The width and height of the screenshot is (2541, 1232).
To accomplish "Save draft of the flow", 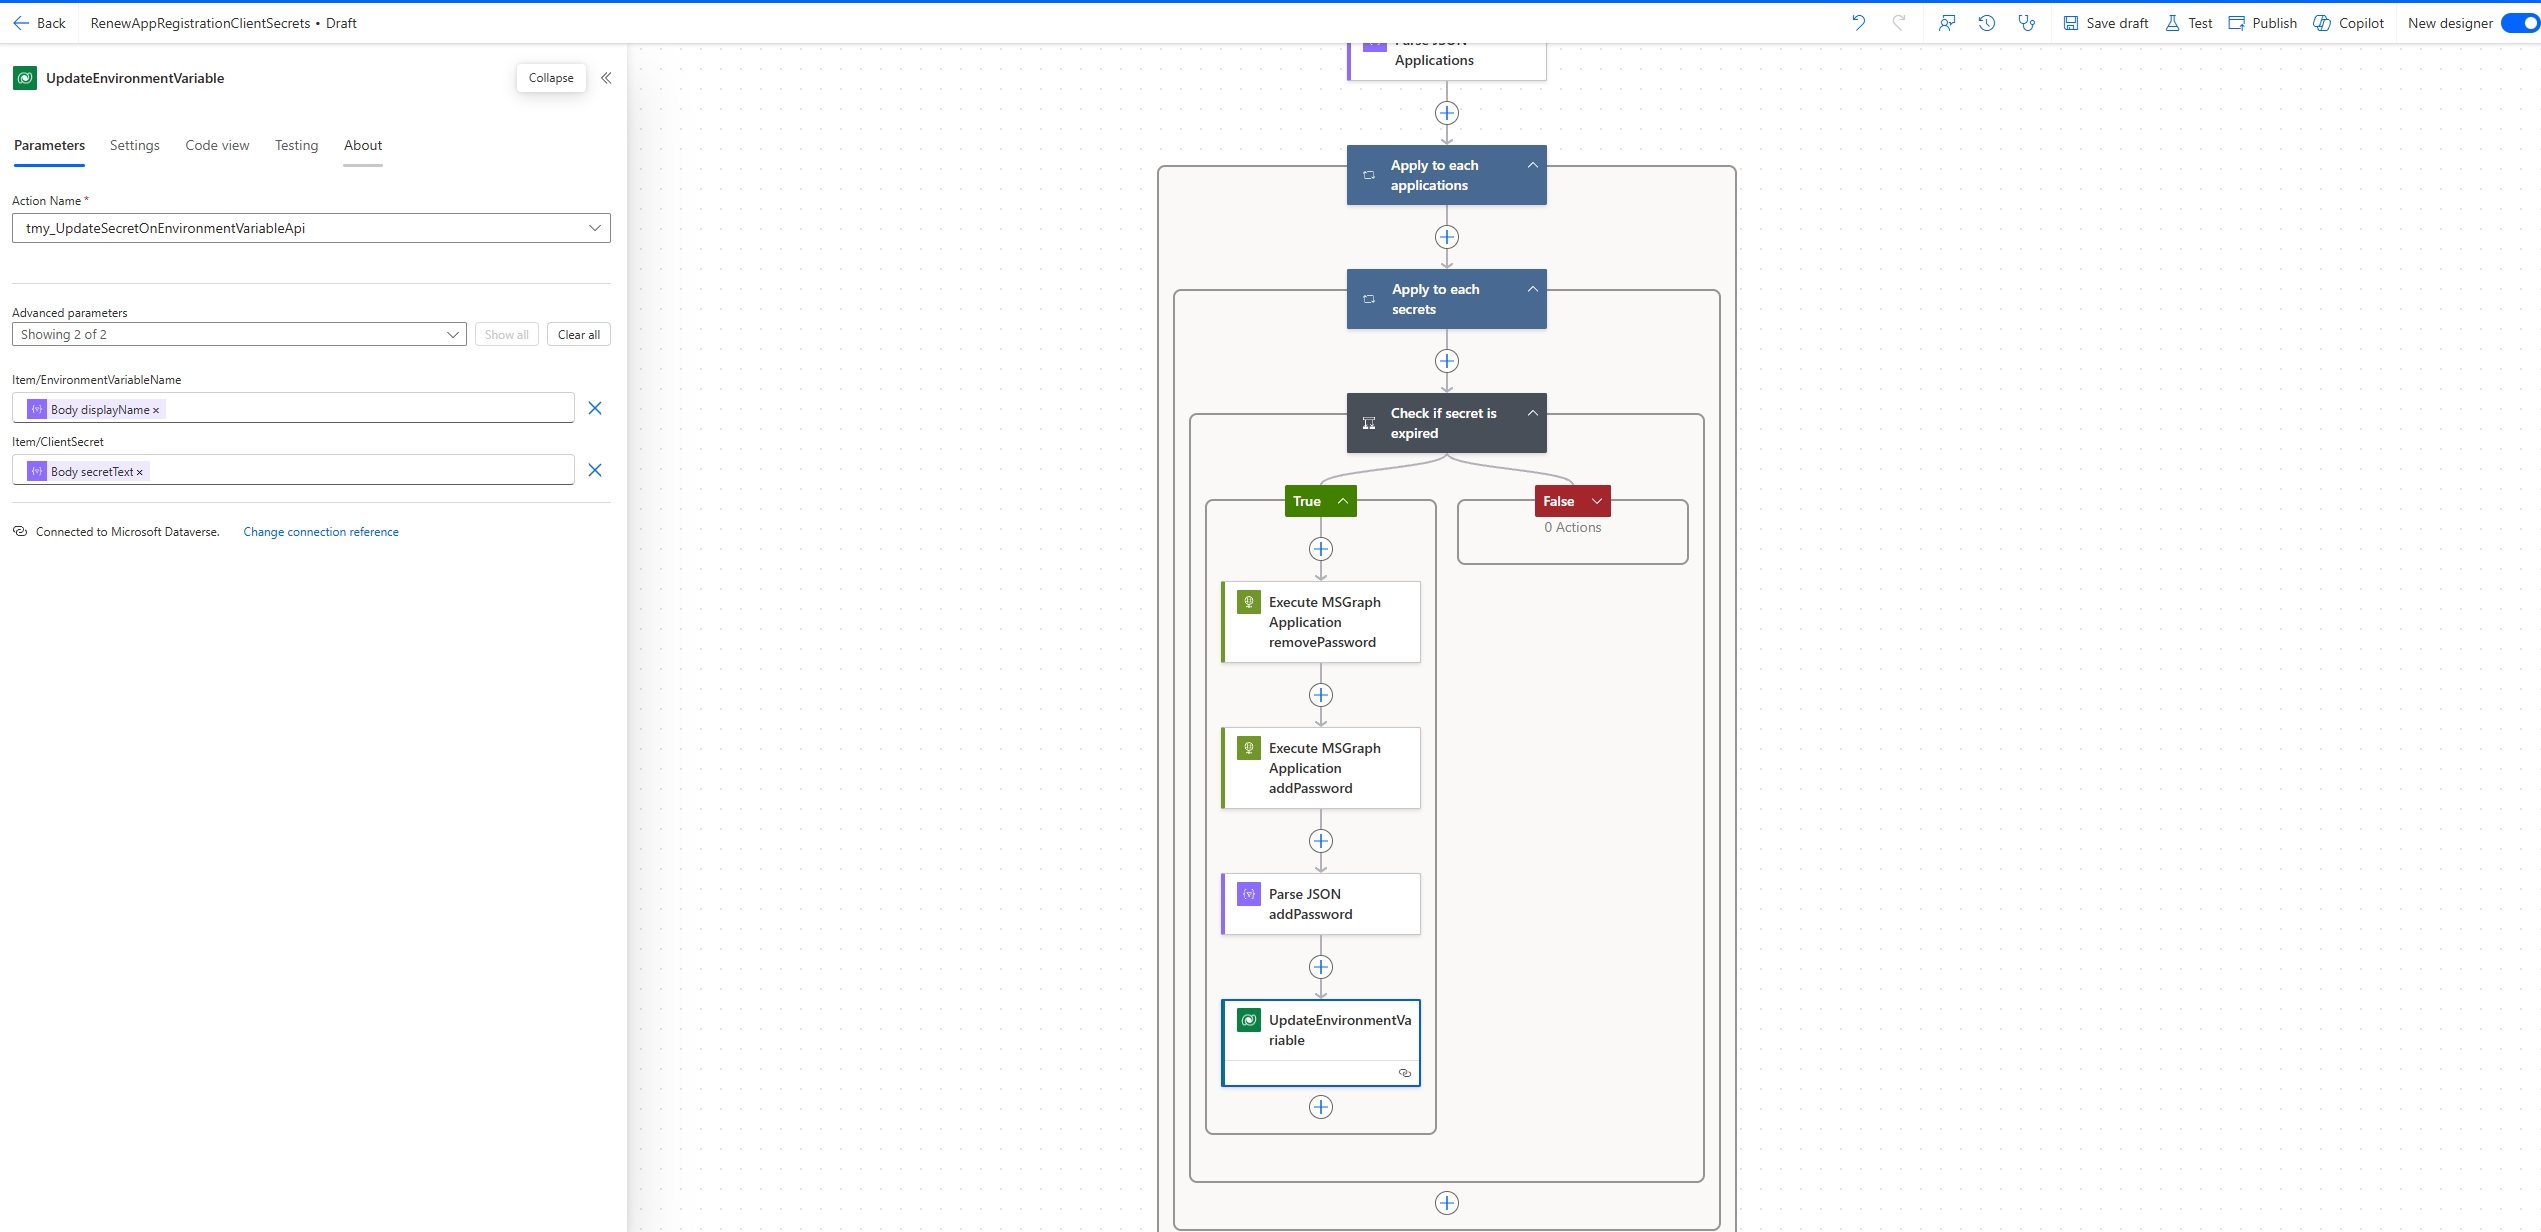I will (x=2105, y=23).
